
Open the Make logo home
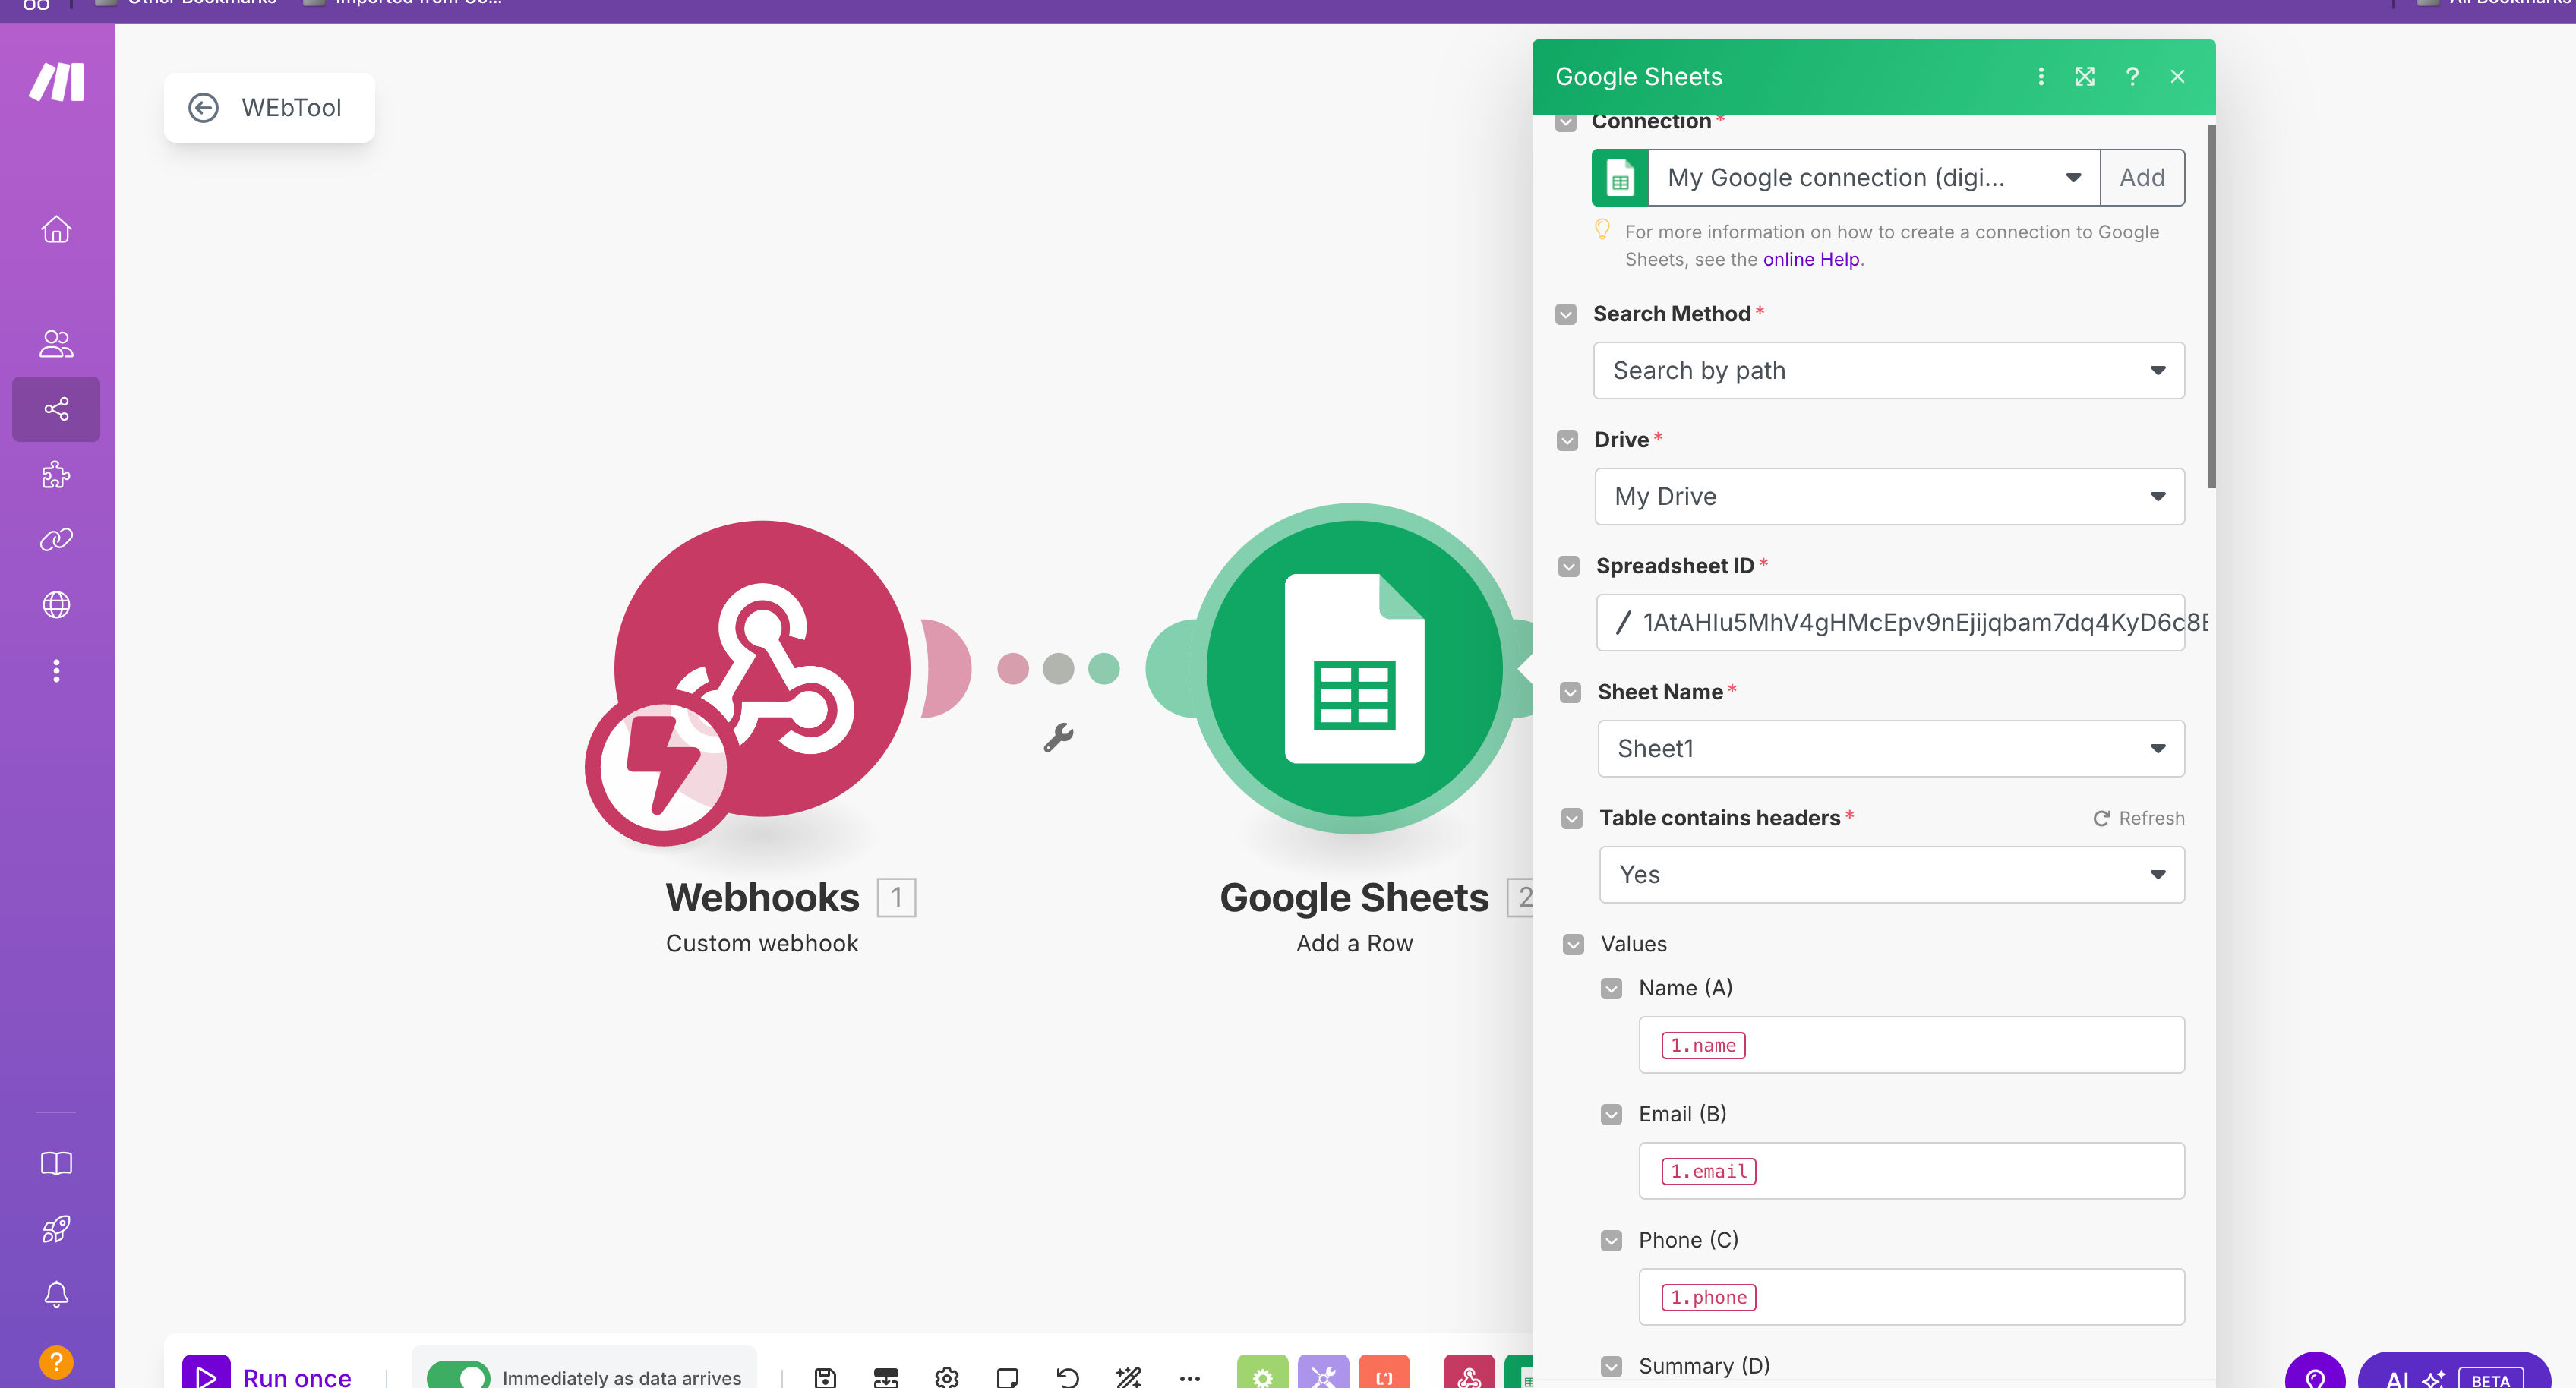click(57, 82)
